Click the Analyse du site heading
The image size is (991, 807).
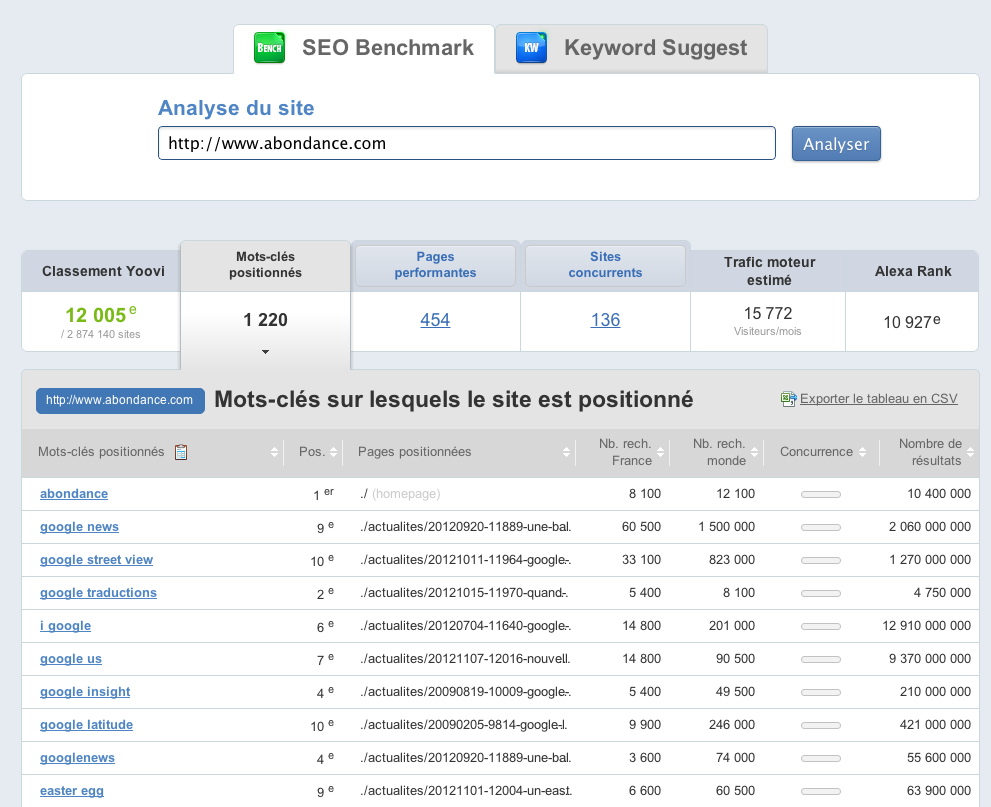pyautogui.click(x=236, y=108)
